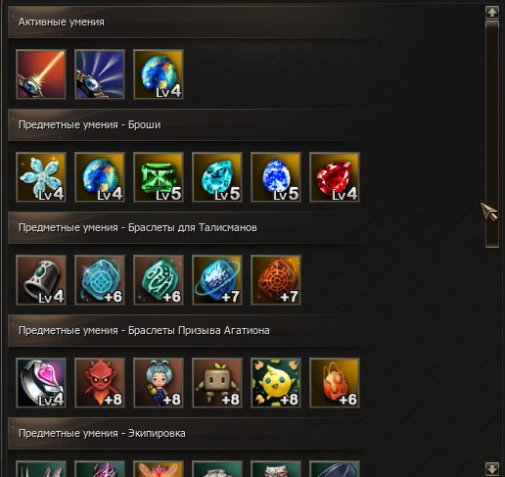This screenshot has width=505, height=477.
Task: Click the blue flame orbit talisman +7
Action: [x=217, y=280]
